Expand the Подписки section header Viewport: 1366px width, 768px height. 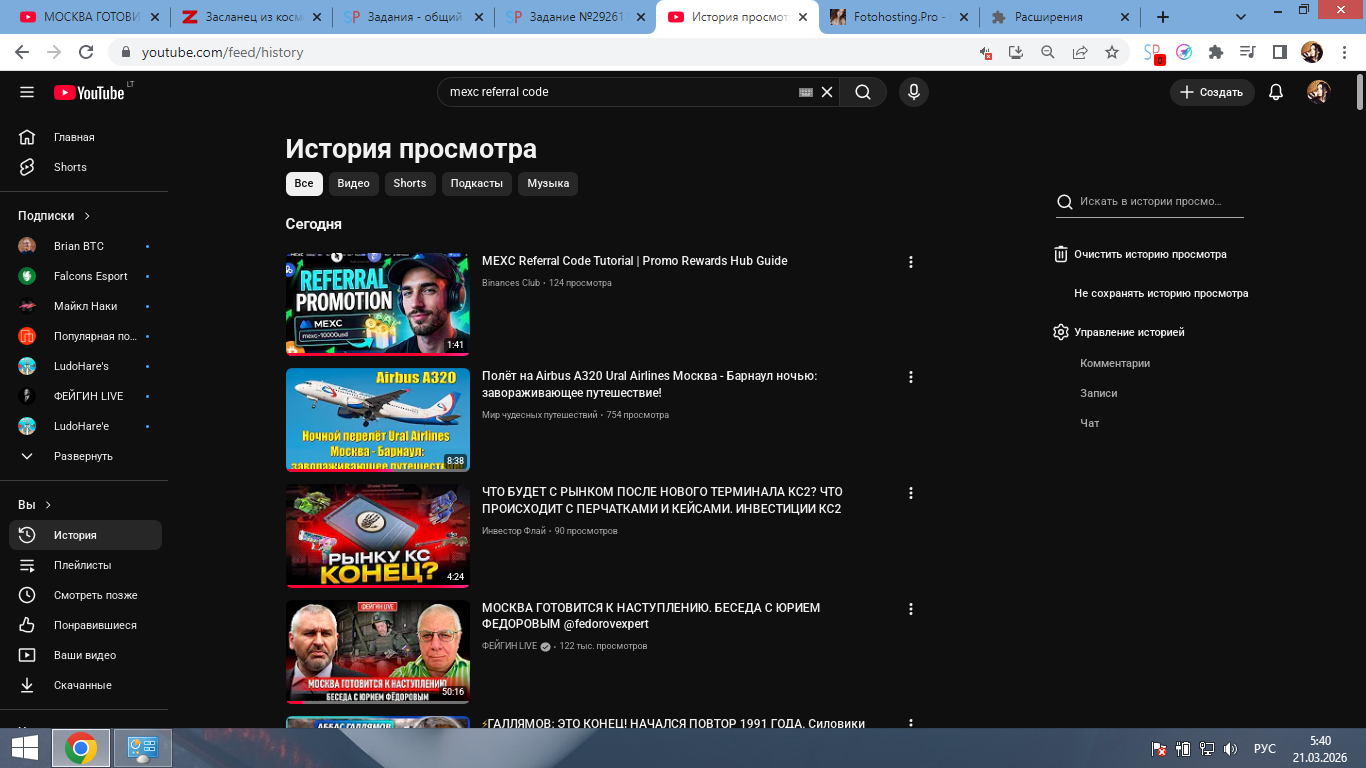[54, 216]
